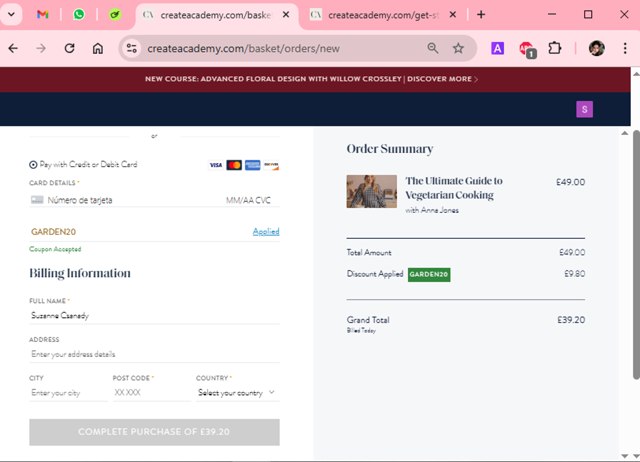The width and height of the screenshot is (640, 462).
Task: View site information icon in address bar
Action: (131, 49)
